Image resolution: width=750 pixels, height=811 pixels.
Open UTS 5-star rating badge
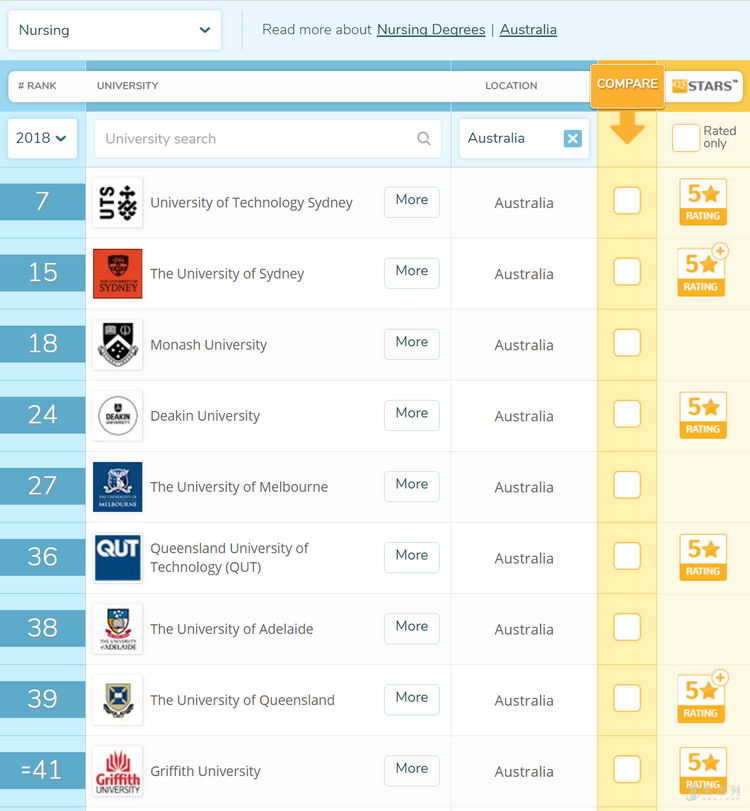[703, 202]
